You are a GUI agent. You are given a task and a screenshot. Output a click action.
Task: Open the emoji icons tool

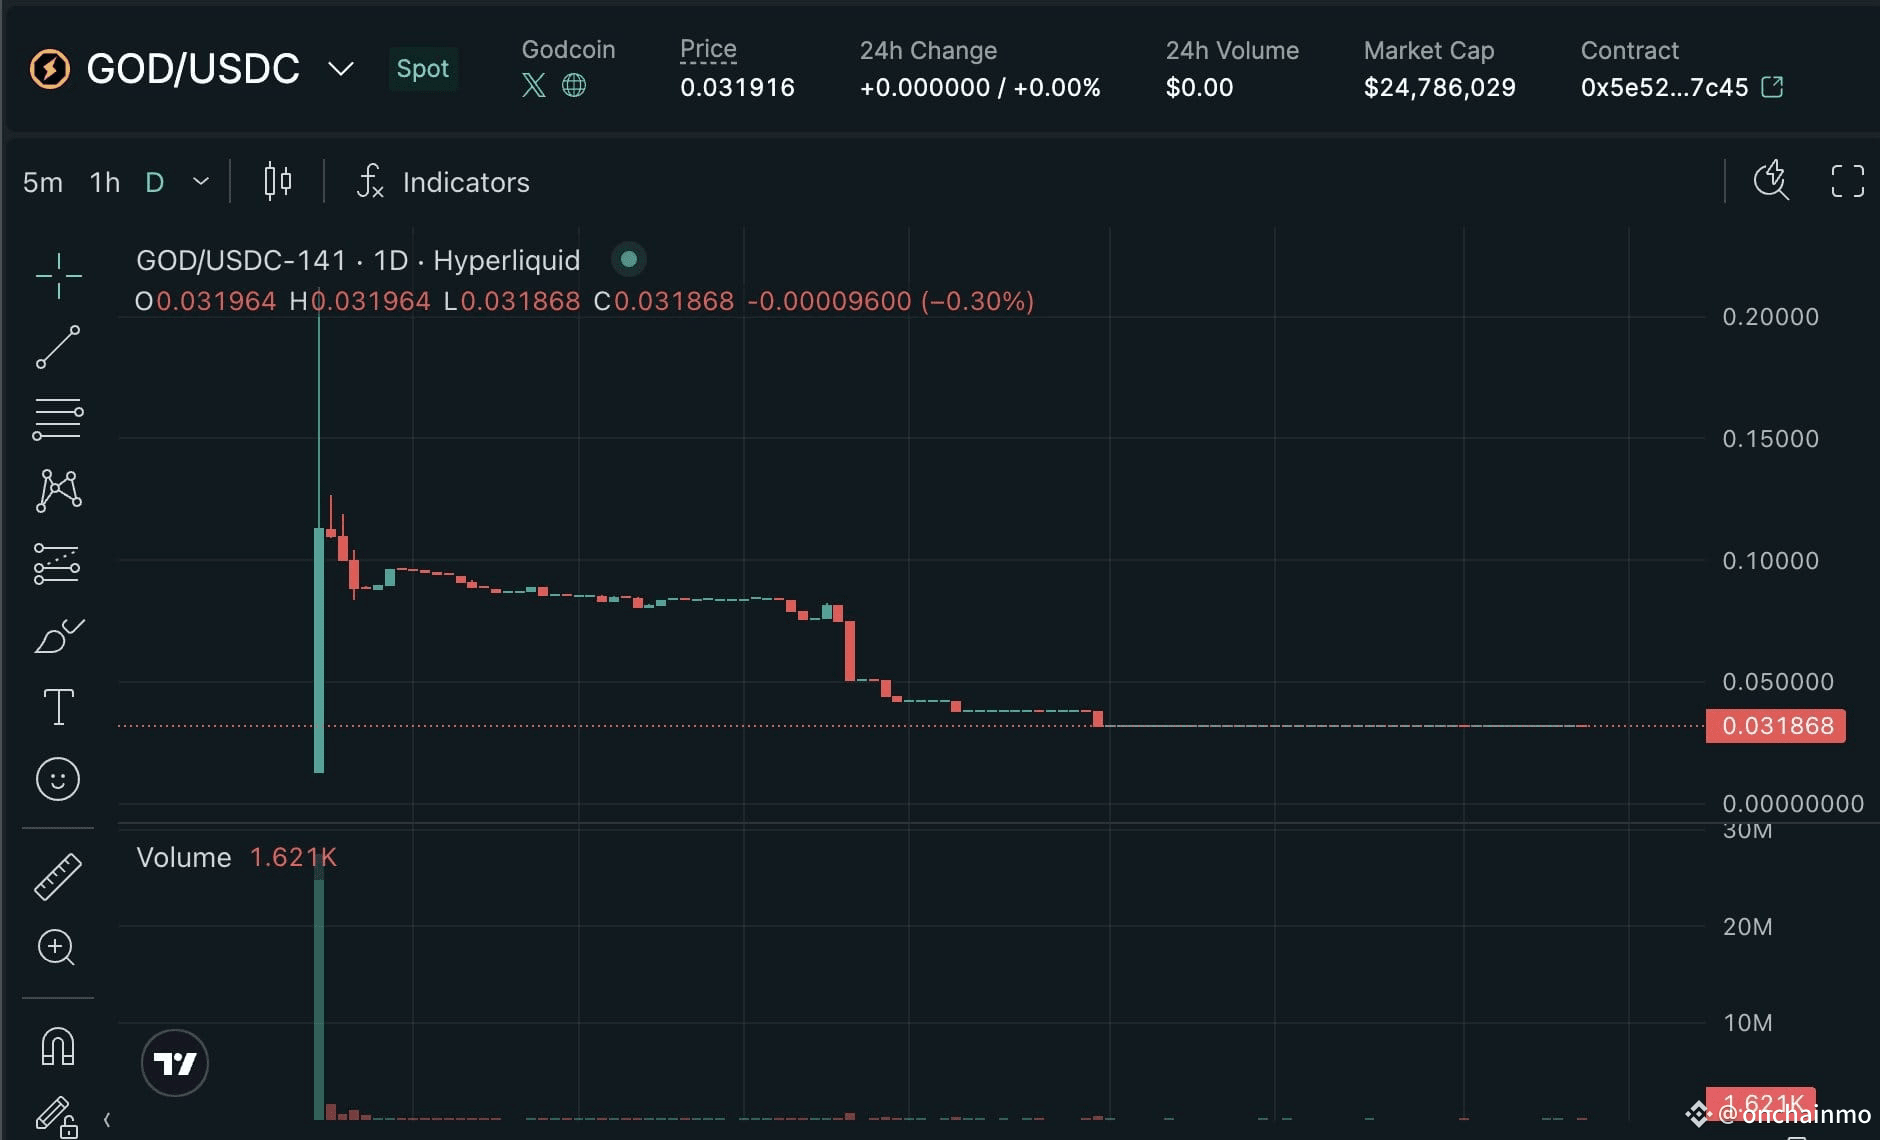[58, 779]
